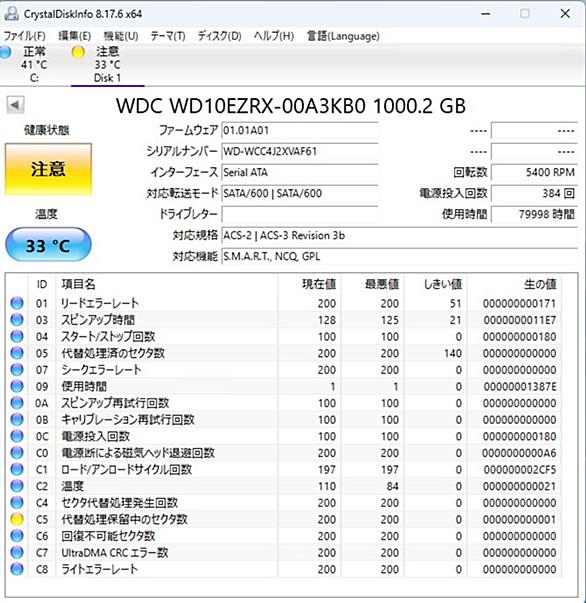Viewport: 586px width, 603px height.
Task: Click the yellow status circle for Disk 1
Action: (x=78, y=52)
